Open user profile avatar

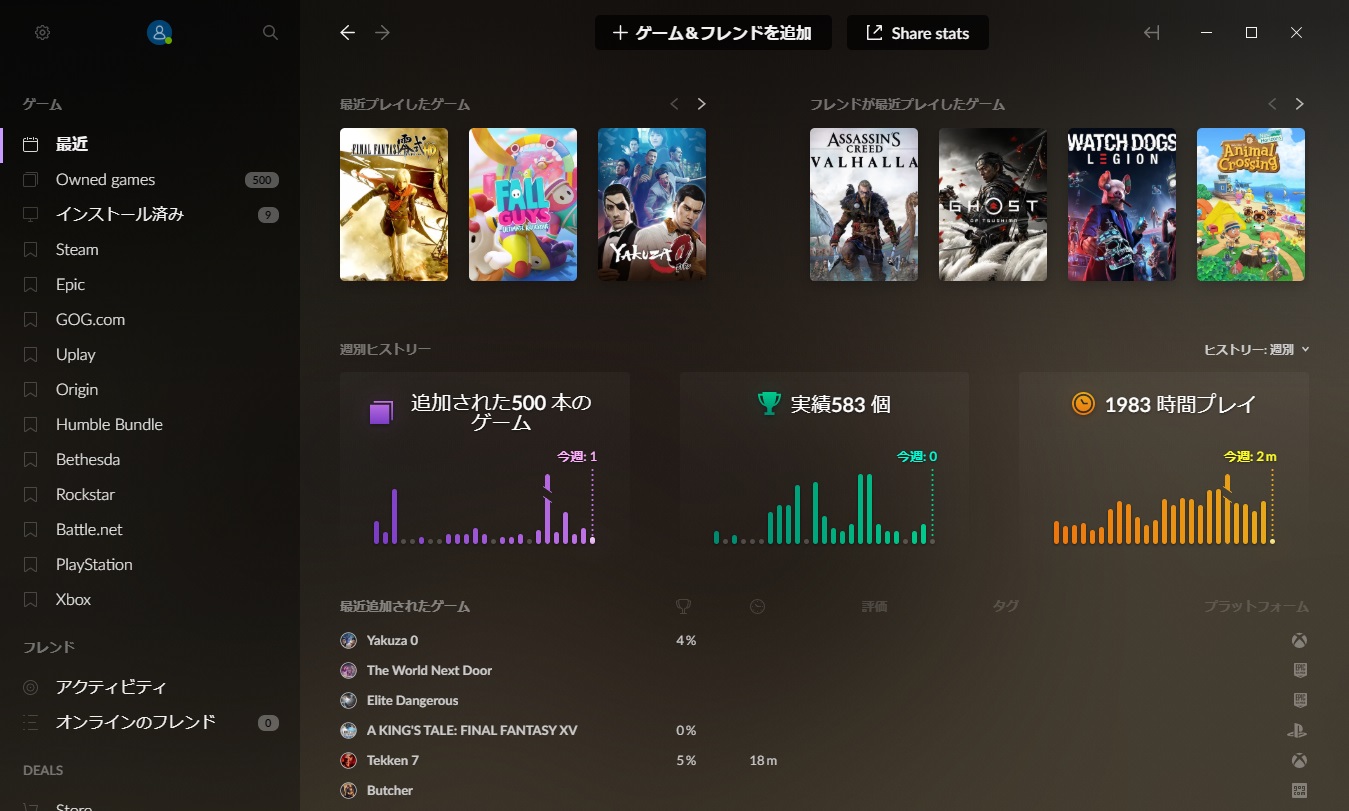(159, 33)
